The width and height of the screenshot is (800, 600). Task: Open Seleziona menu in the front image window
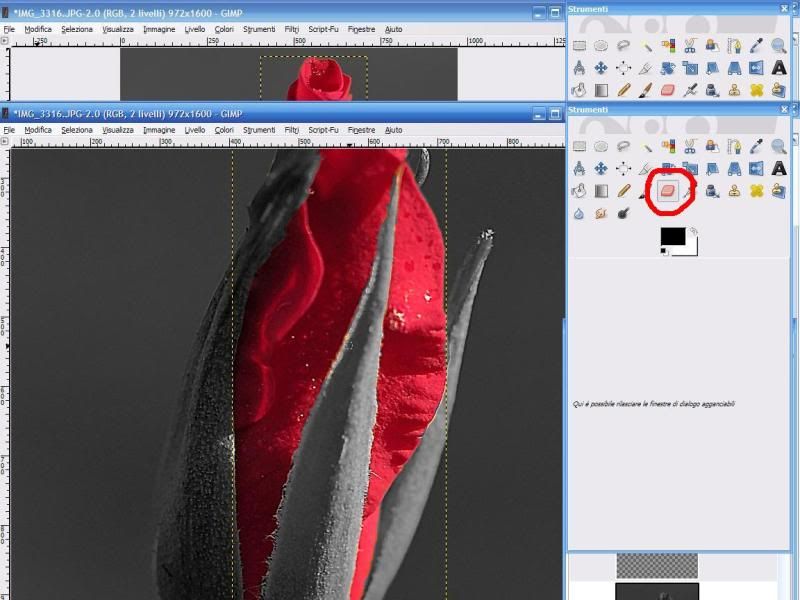(77, 130)
